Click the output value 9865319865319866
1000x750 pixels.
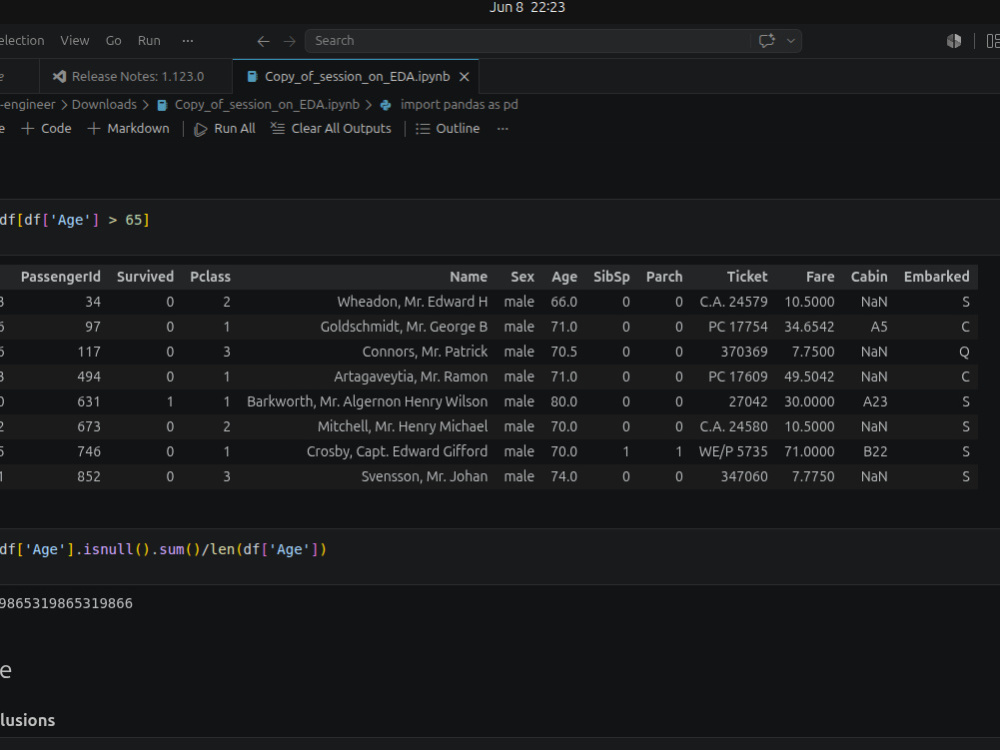pos(66,603)
